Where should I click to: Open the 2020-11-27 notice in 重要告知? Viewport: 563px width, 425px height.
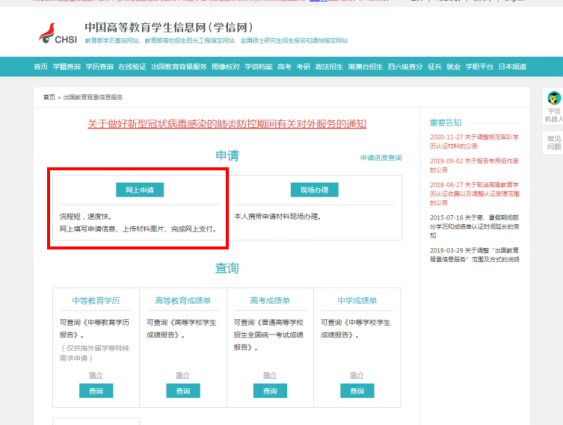tap(474, 141)
